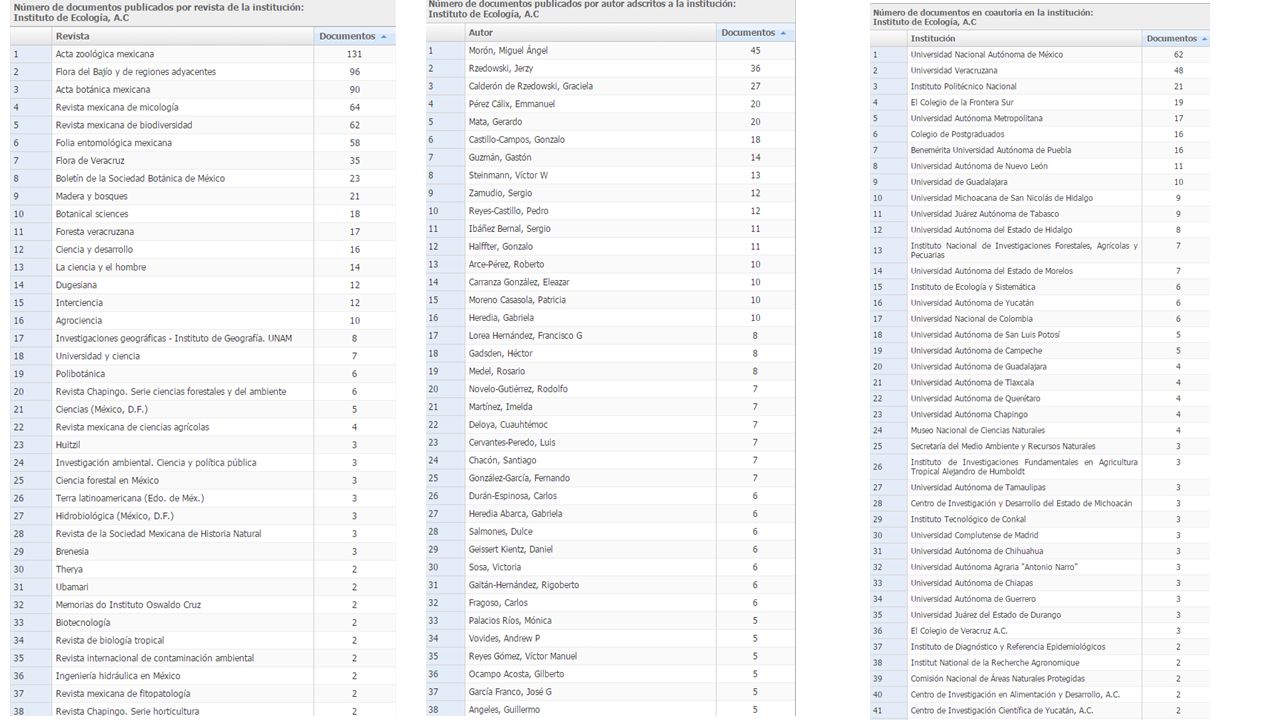Sort institutions table by Documentos arrow

pyautogui.click(x=1203, y=39)
